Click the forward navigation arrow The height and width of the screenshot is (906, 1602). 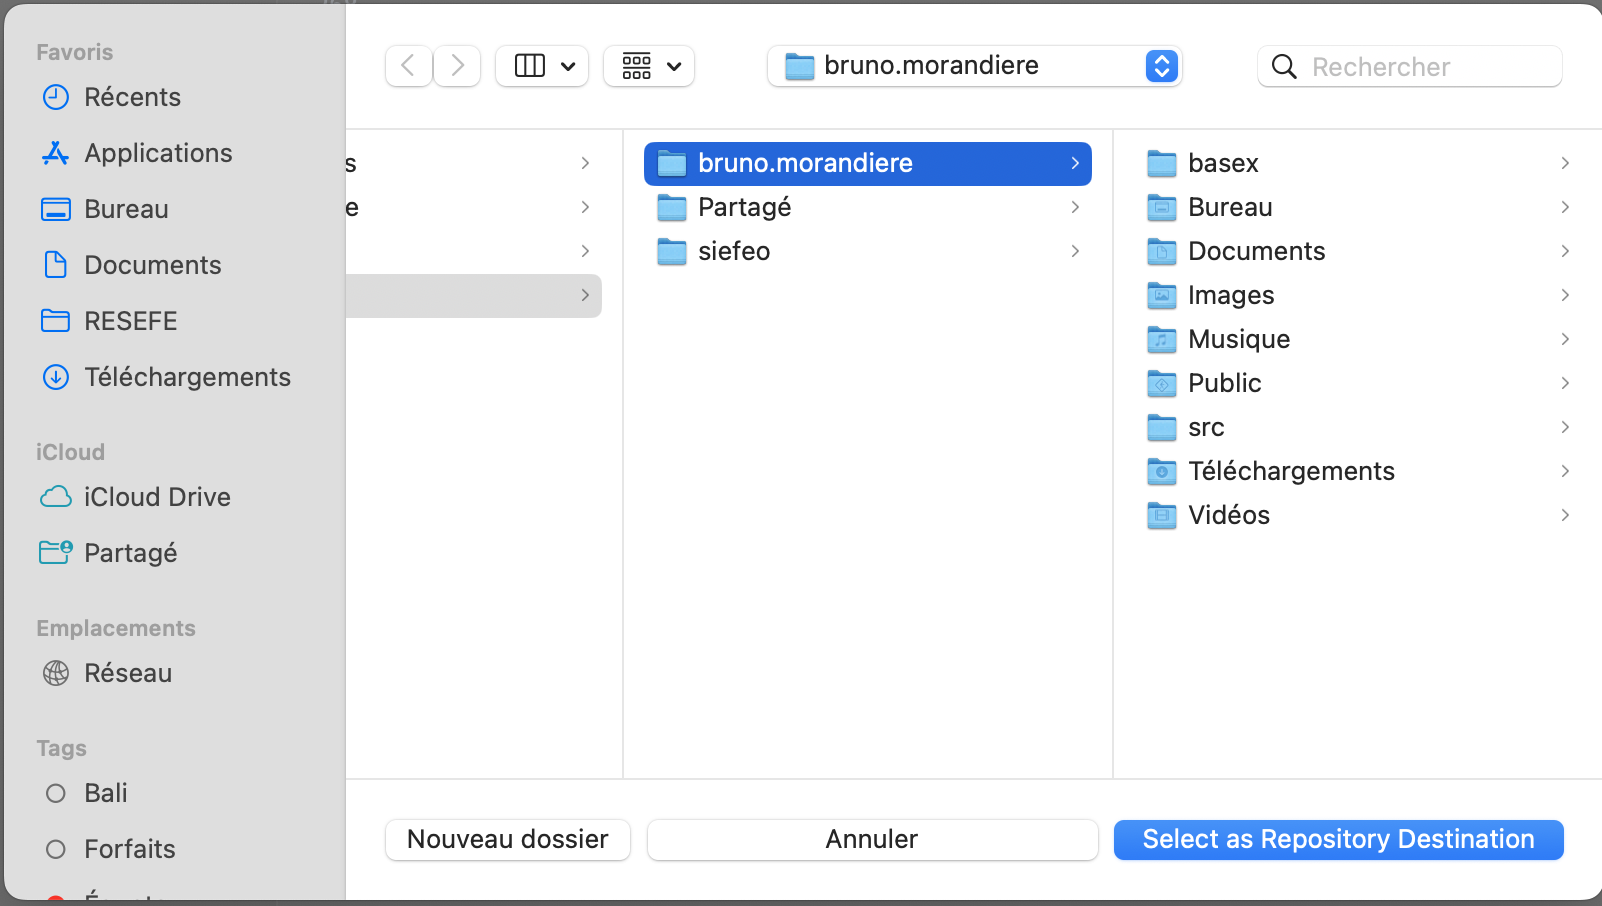point(457,66)
